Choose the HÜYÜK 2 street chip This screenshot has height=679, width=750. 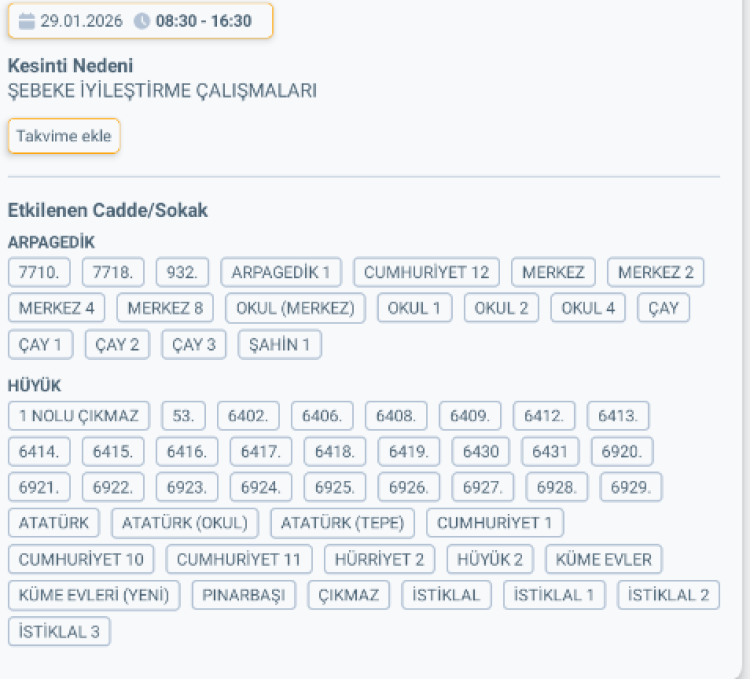pos(490,558)
